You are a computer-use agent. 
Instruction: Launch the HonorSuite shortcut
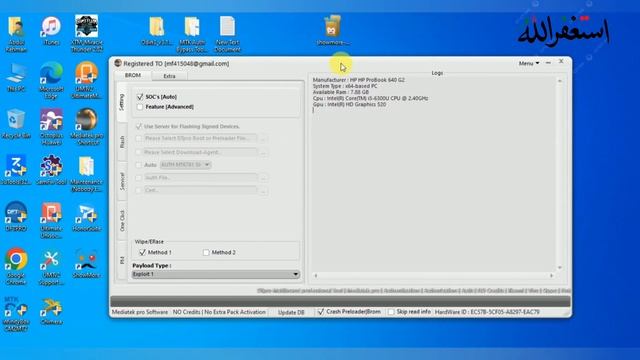coord(87,217)
